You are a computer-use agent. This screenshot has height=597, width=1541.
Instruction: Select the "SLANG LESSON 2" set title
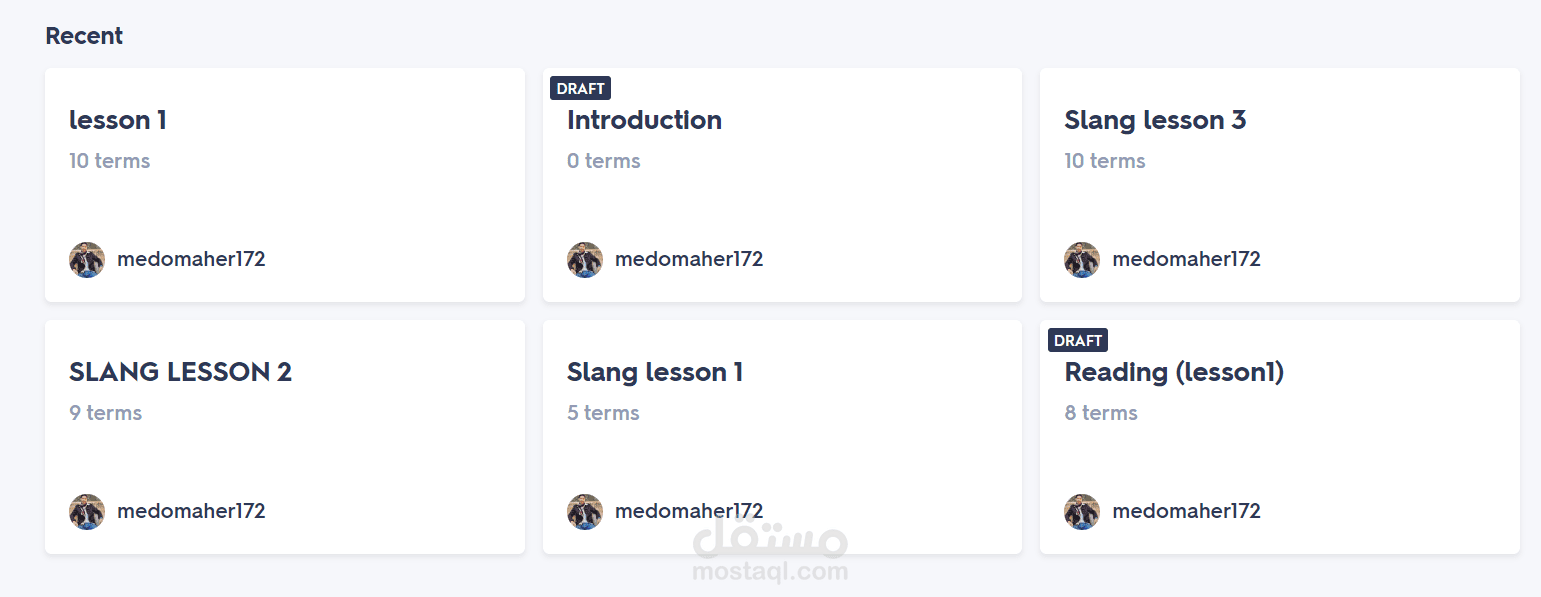pos(180,373)
